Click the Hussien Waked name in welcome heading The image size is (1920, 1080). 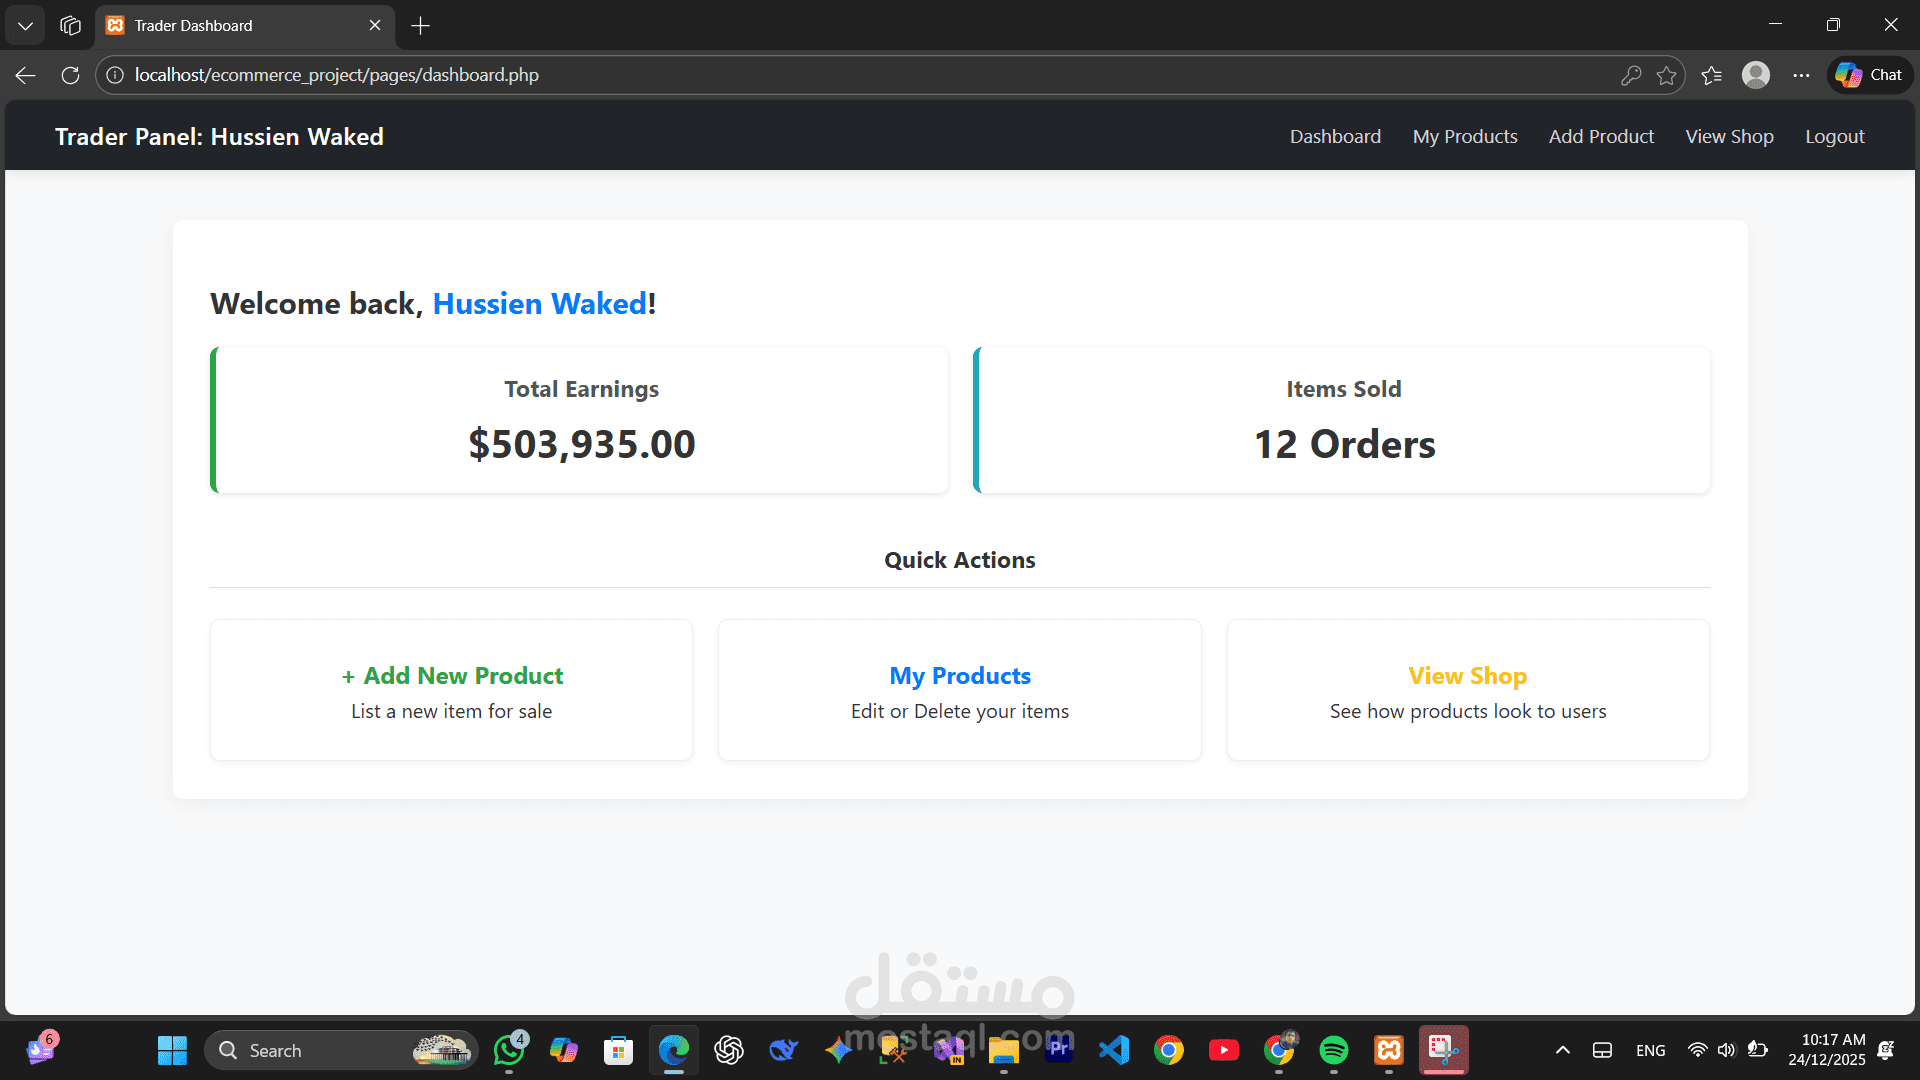(x=540, y=303)
